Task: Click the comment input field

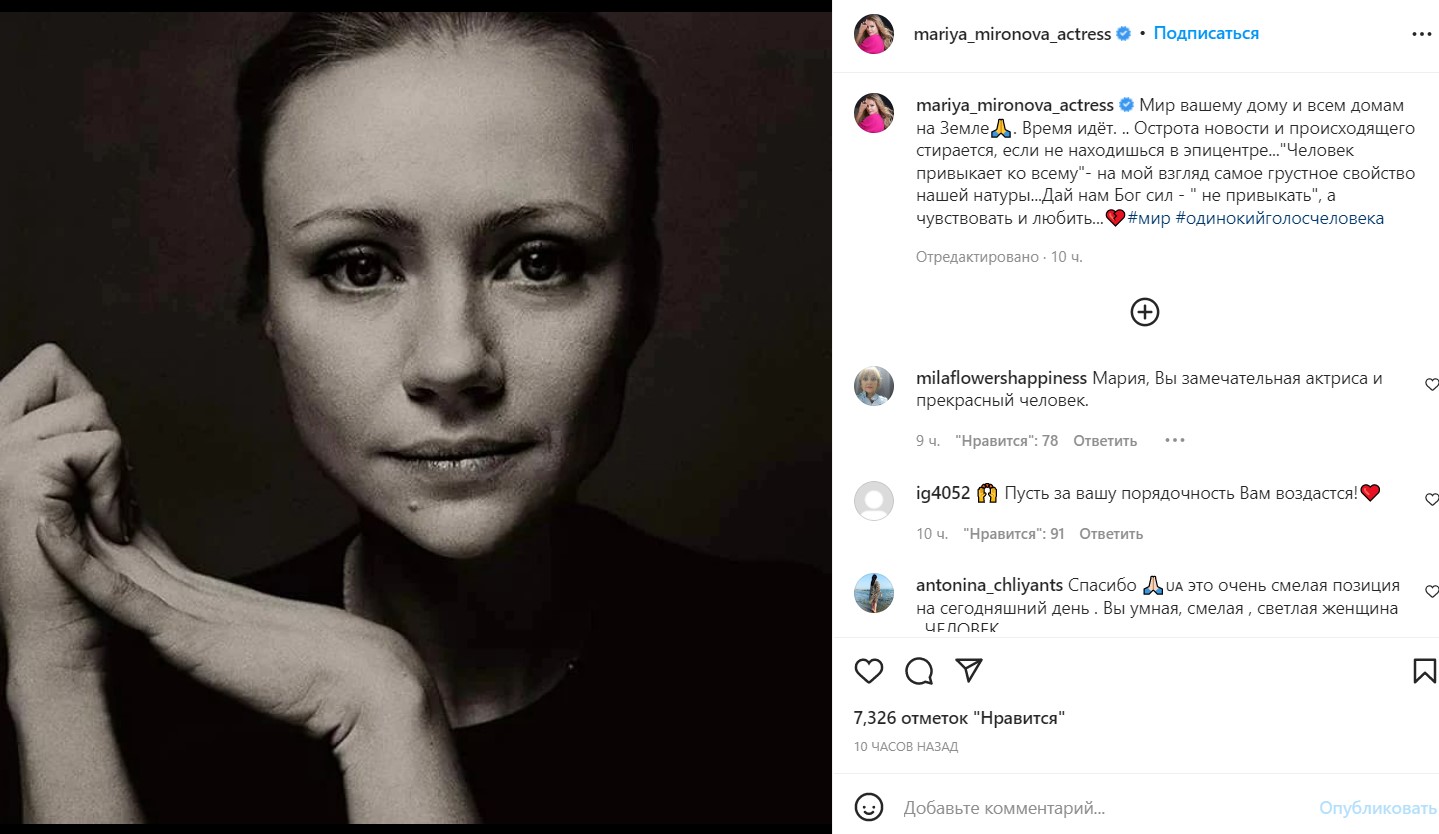Action: point(1100,807)
